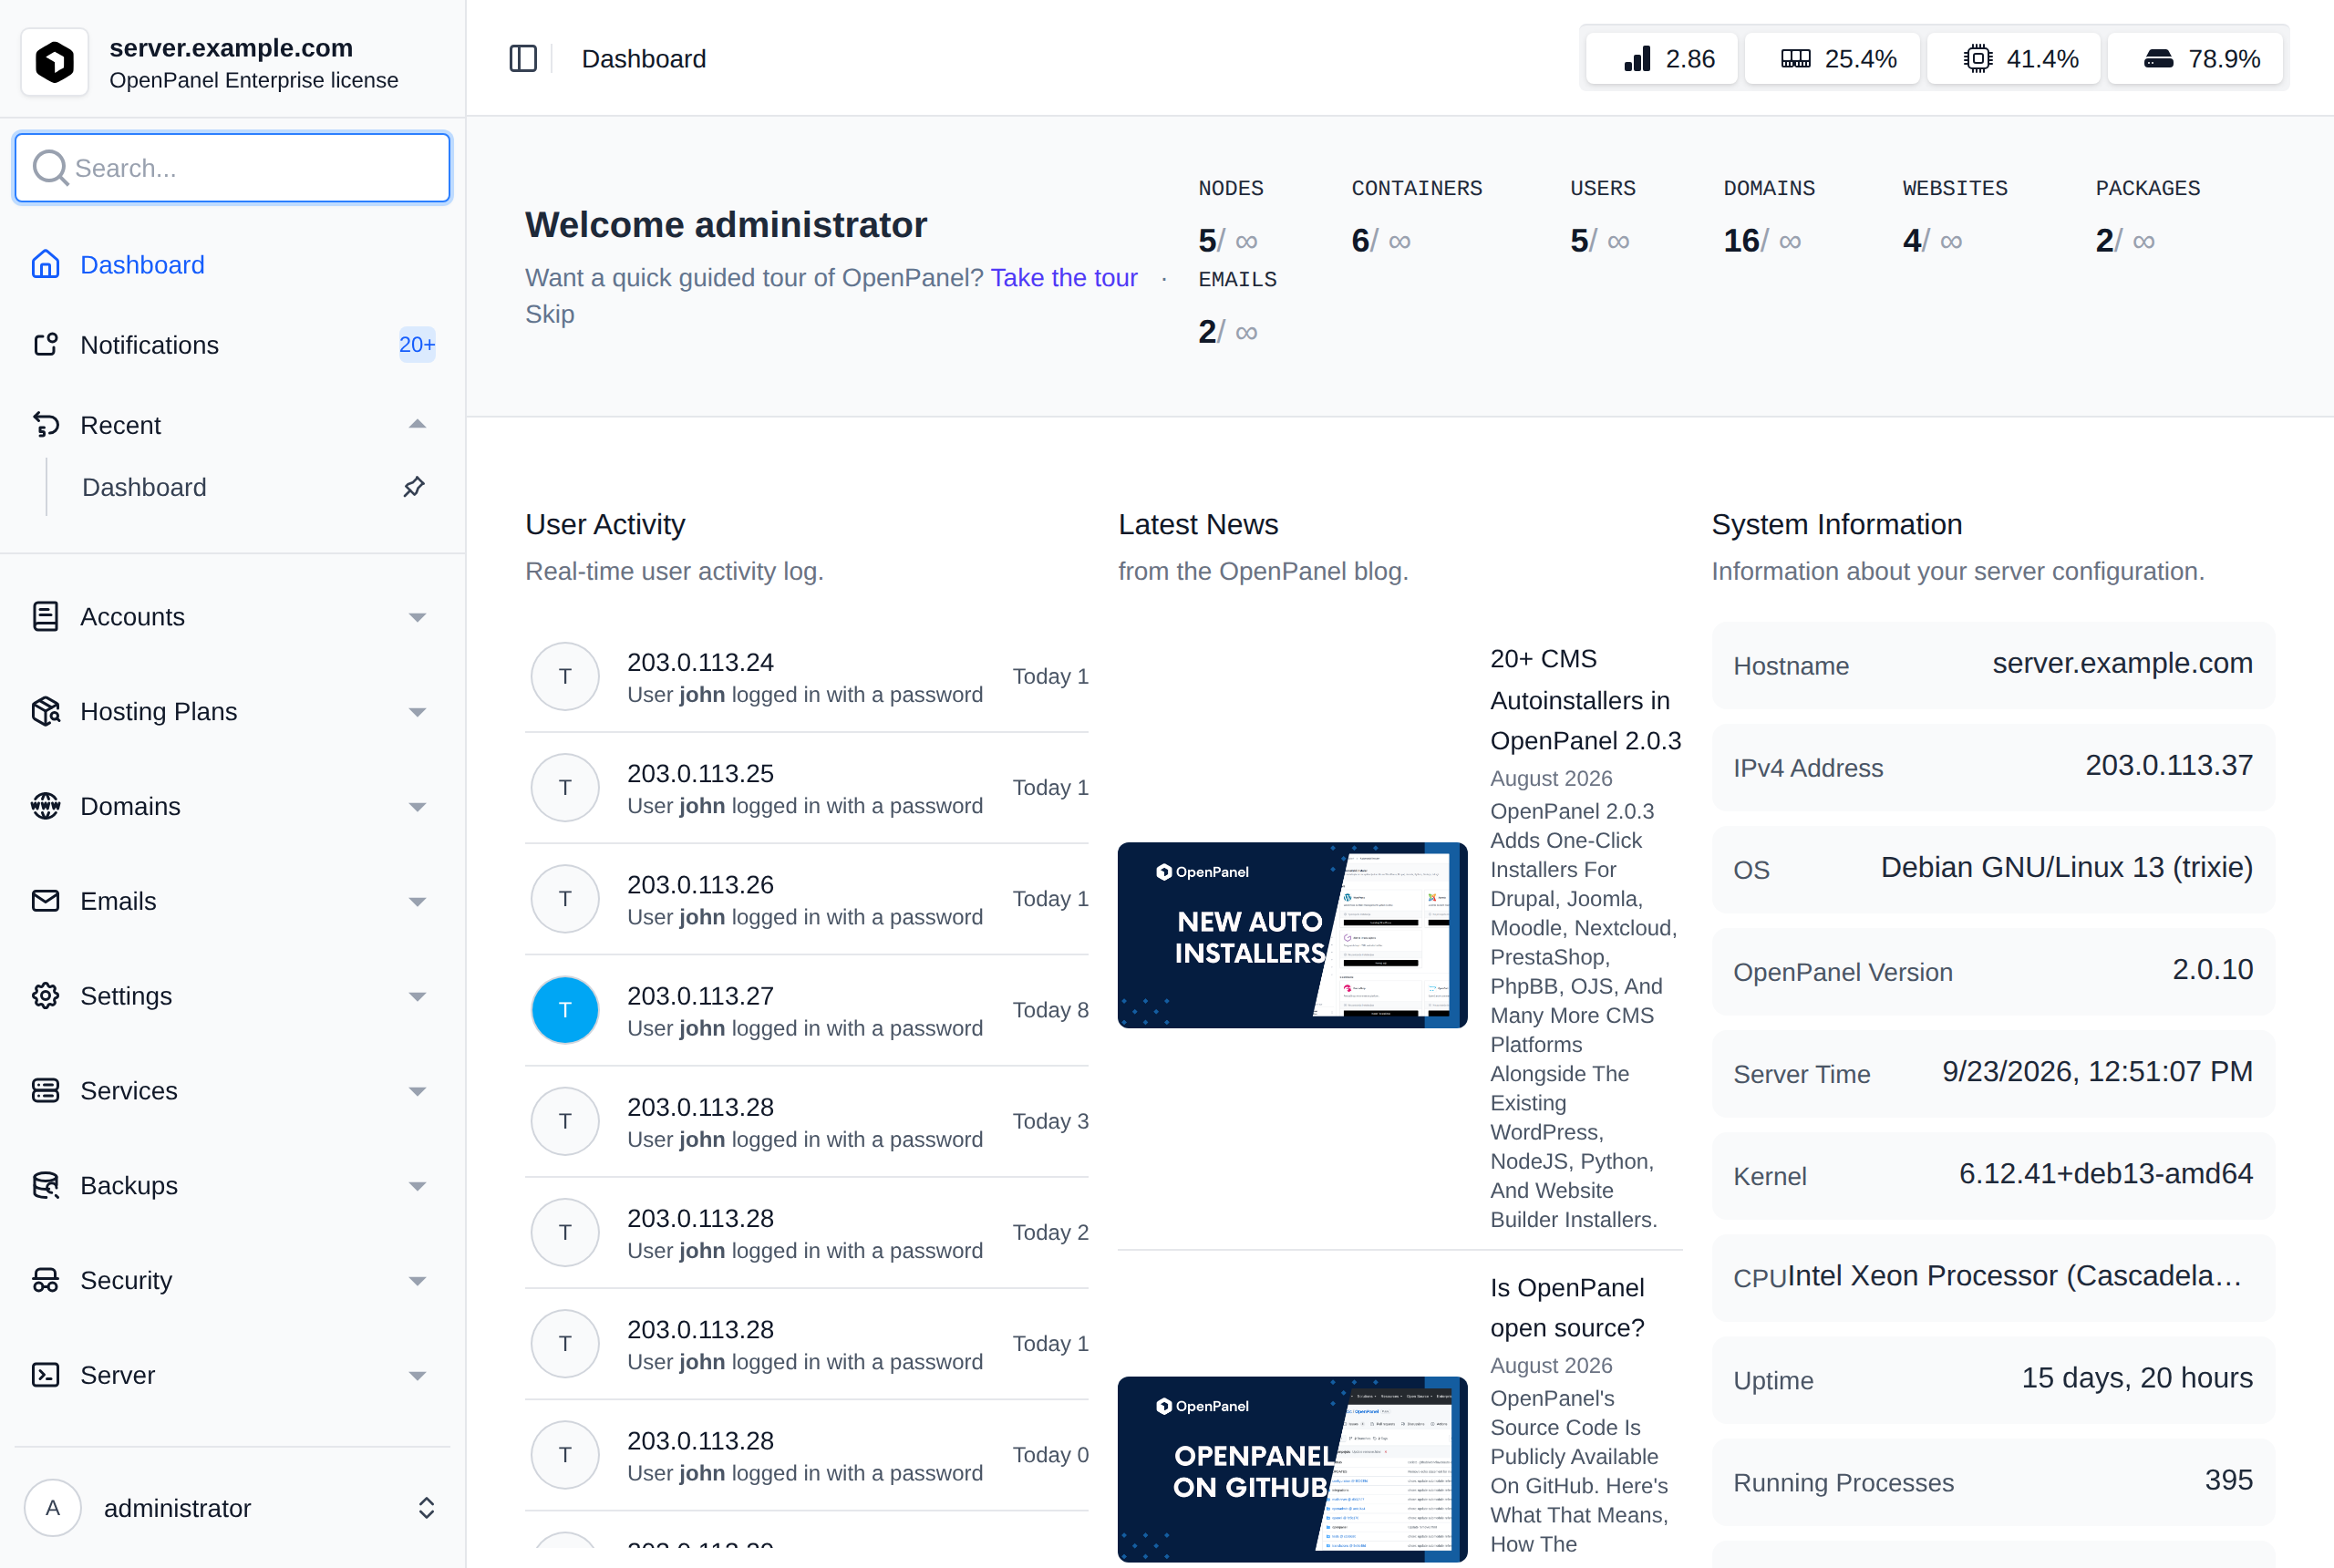Open the Is OpenPanel open source article

click(1567, 1307)
